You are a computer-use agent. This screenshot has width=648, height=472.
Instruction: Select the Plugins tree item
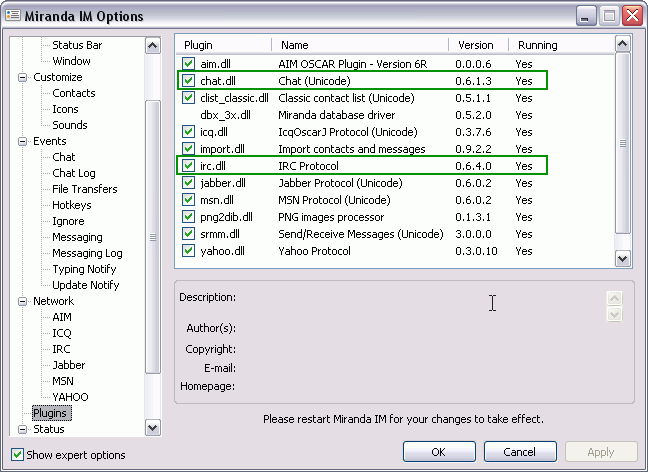coord(50,413)
